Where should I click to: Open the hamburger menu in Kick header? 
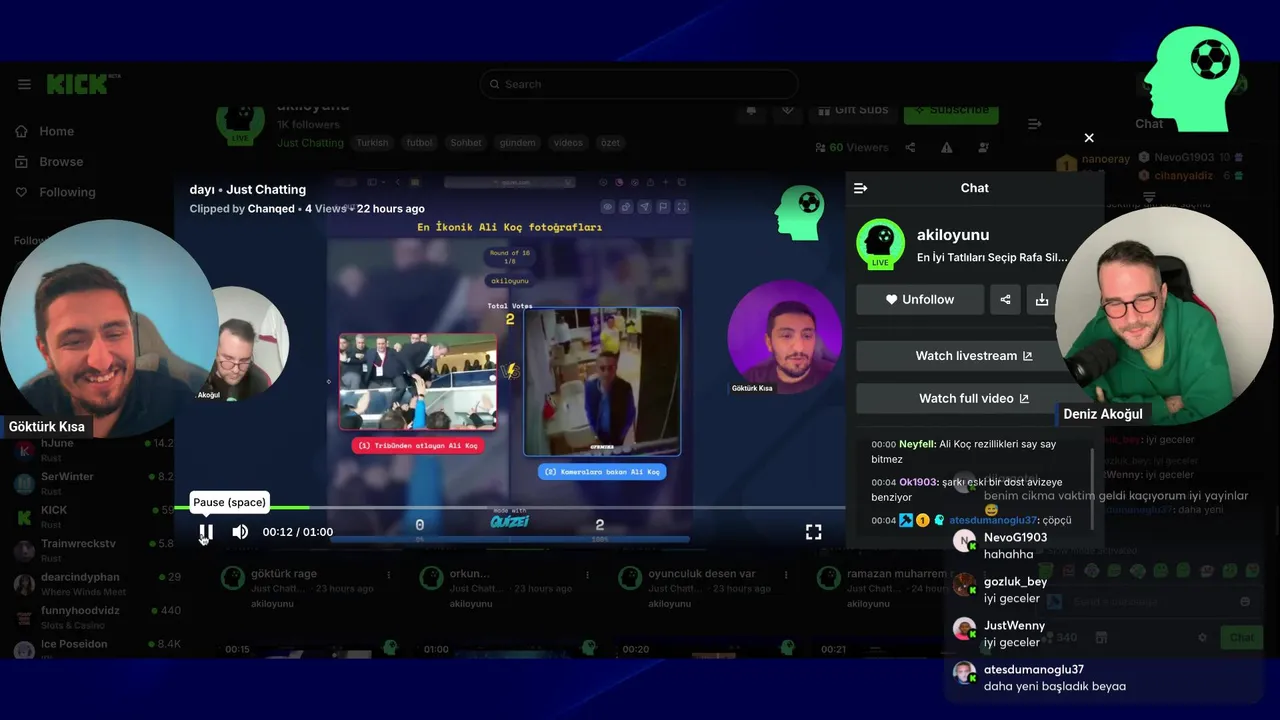click(24, 84)
